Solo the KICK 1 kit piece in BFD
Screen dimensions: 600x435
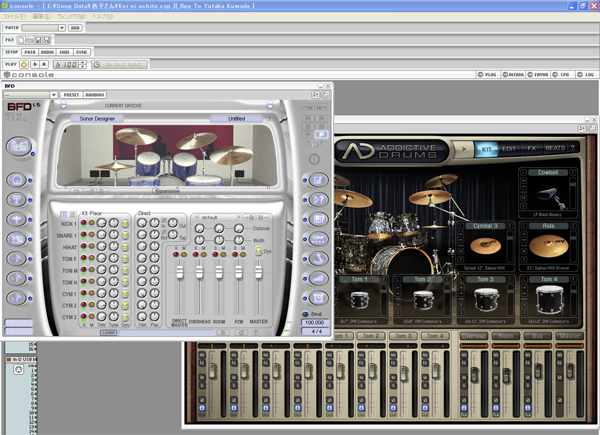pos(83,223)
